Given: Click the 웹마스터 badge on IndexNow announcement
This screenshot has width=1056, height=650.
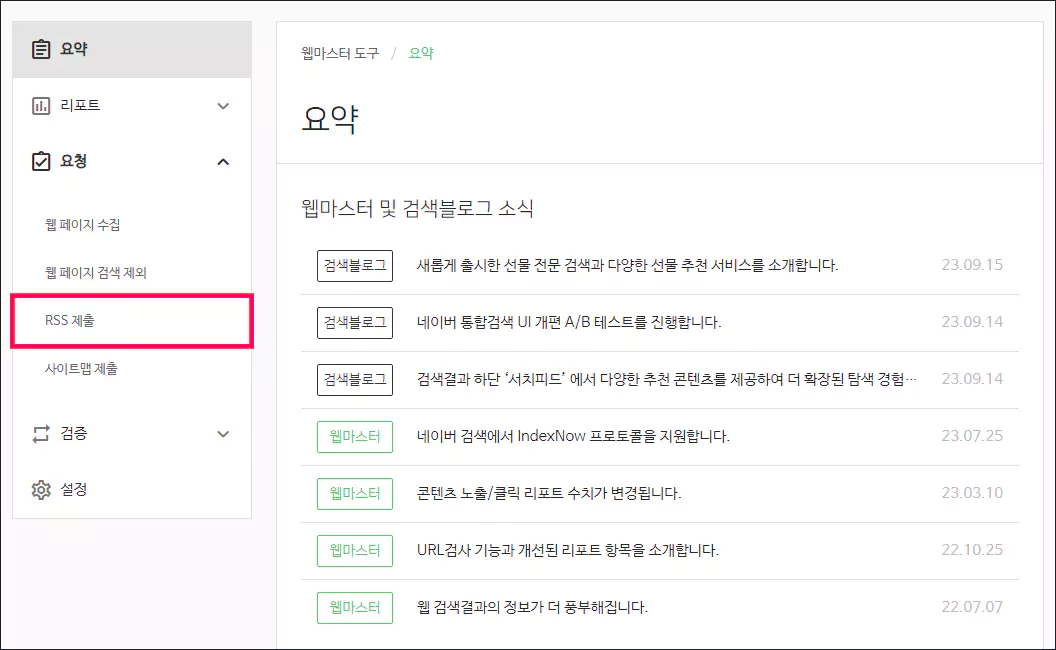Looking at the screenshot, I should pos(355,437).
